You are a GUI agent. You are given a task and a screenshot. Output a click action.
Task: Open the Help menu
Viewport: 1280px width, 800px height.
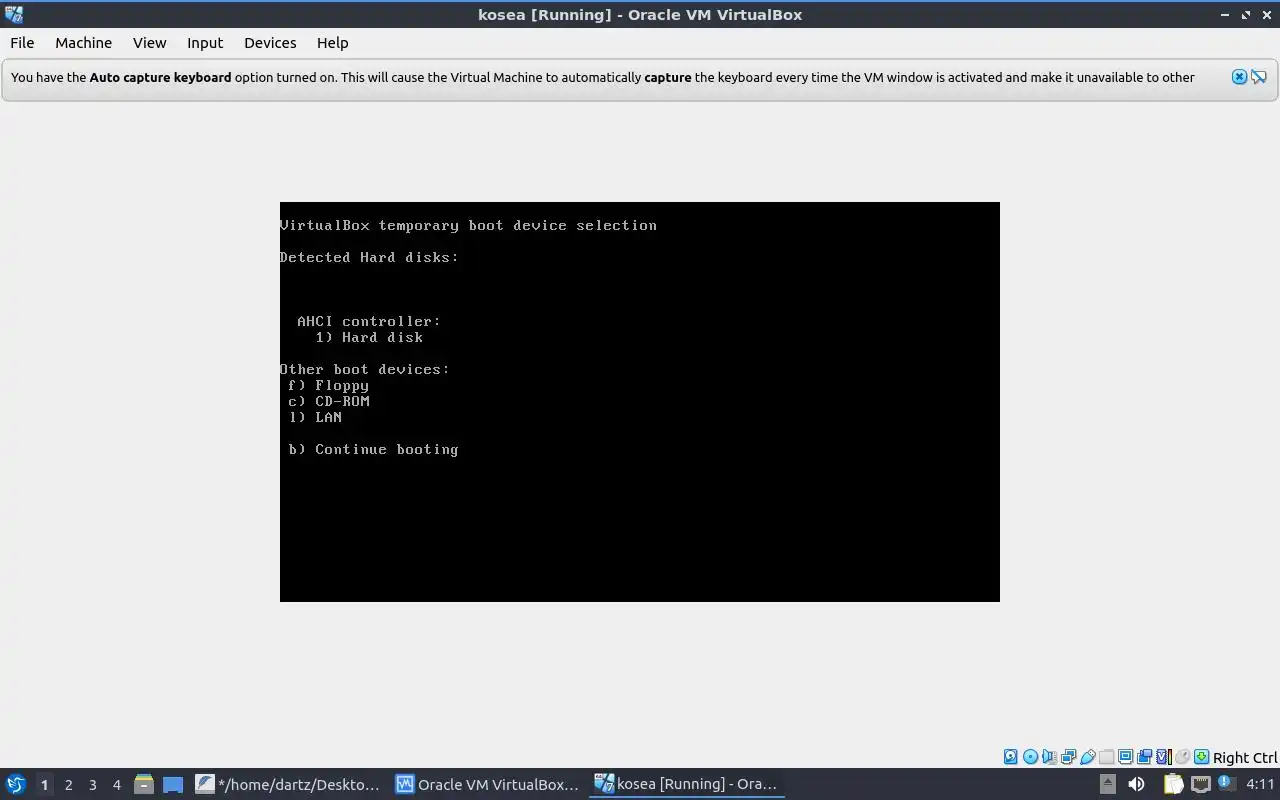click(333, 43)
